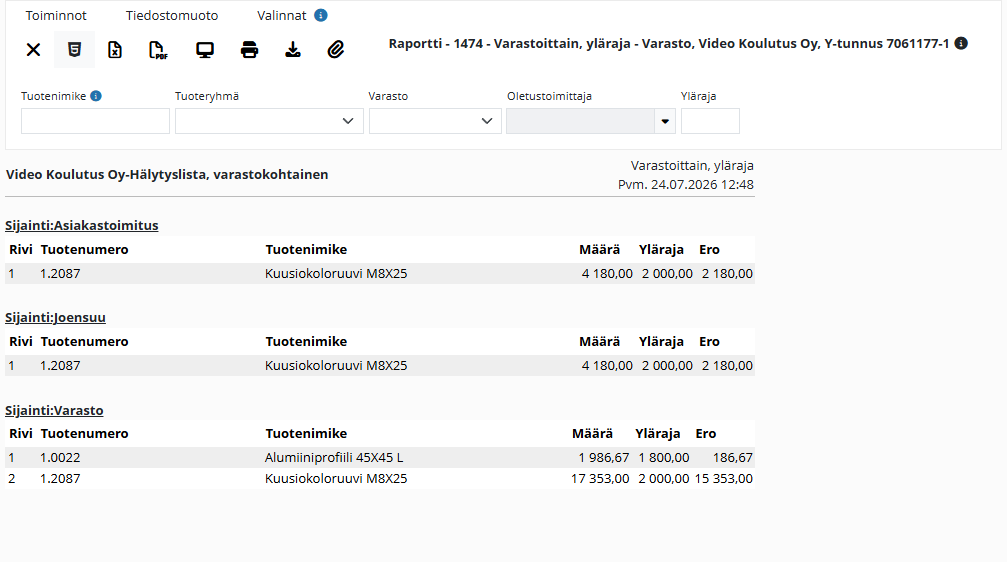Close the report with the X icon
The height and width of the screenshot is (562, 1007).
33,49
